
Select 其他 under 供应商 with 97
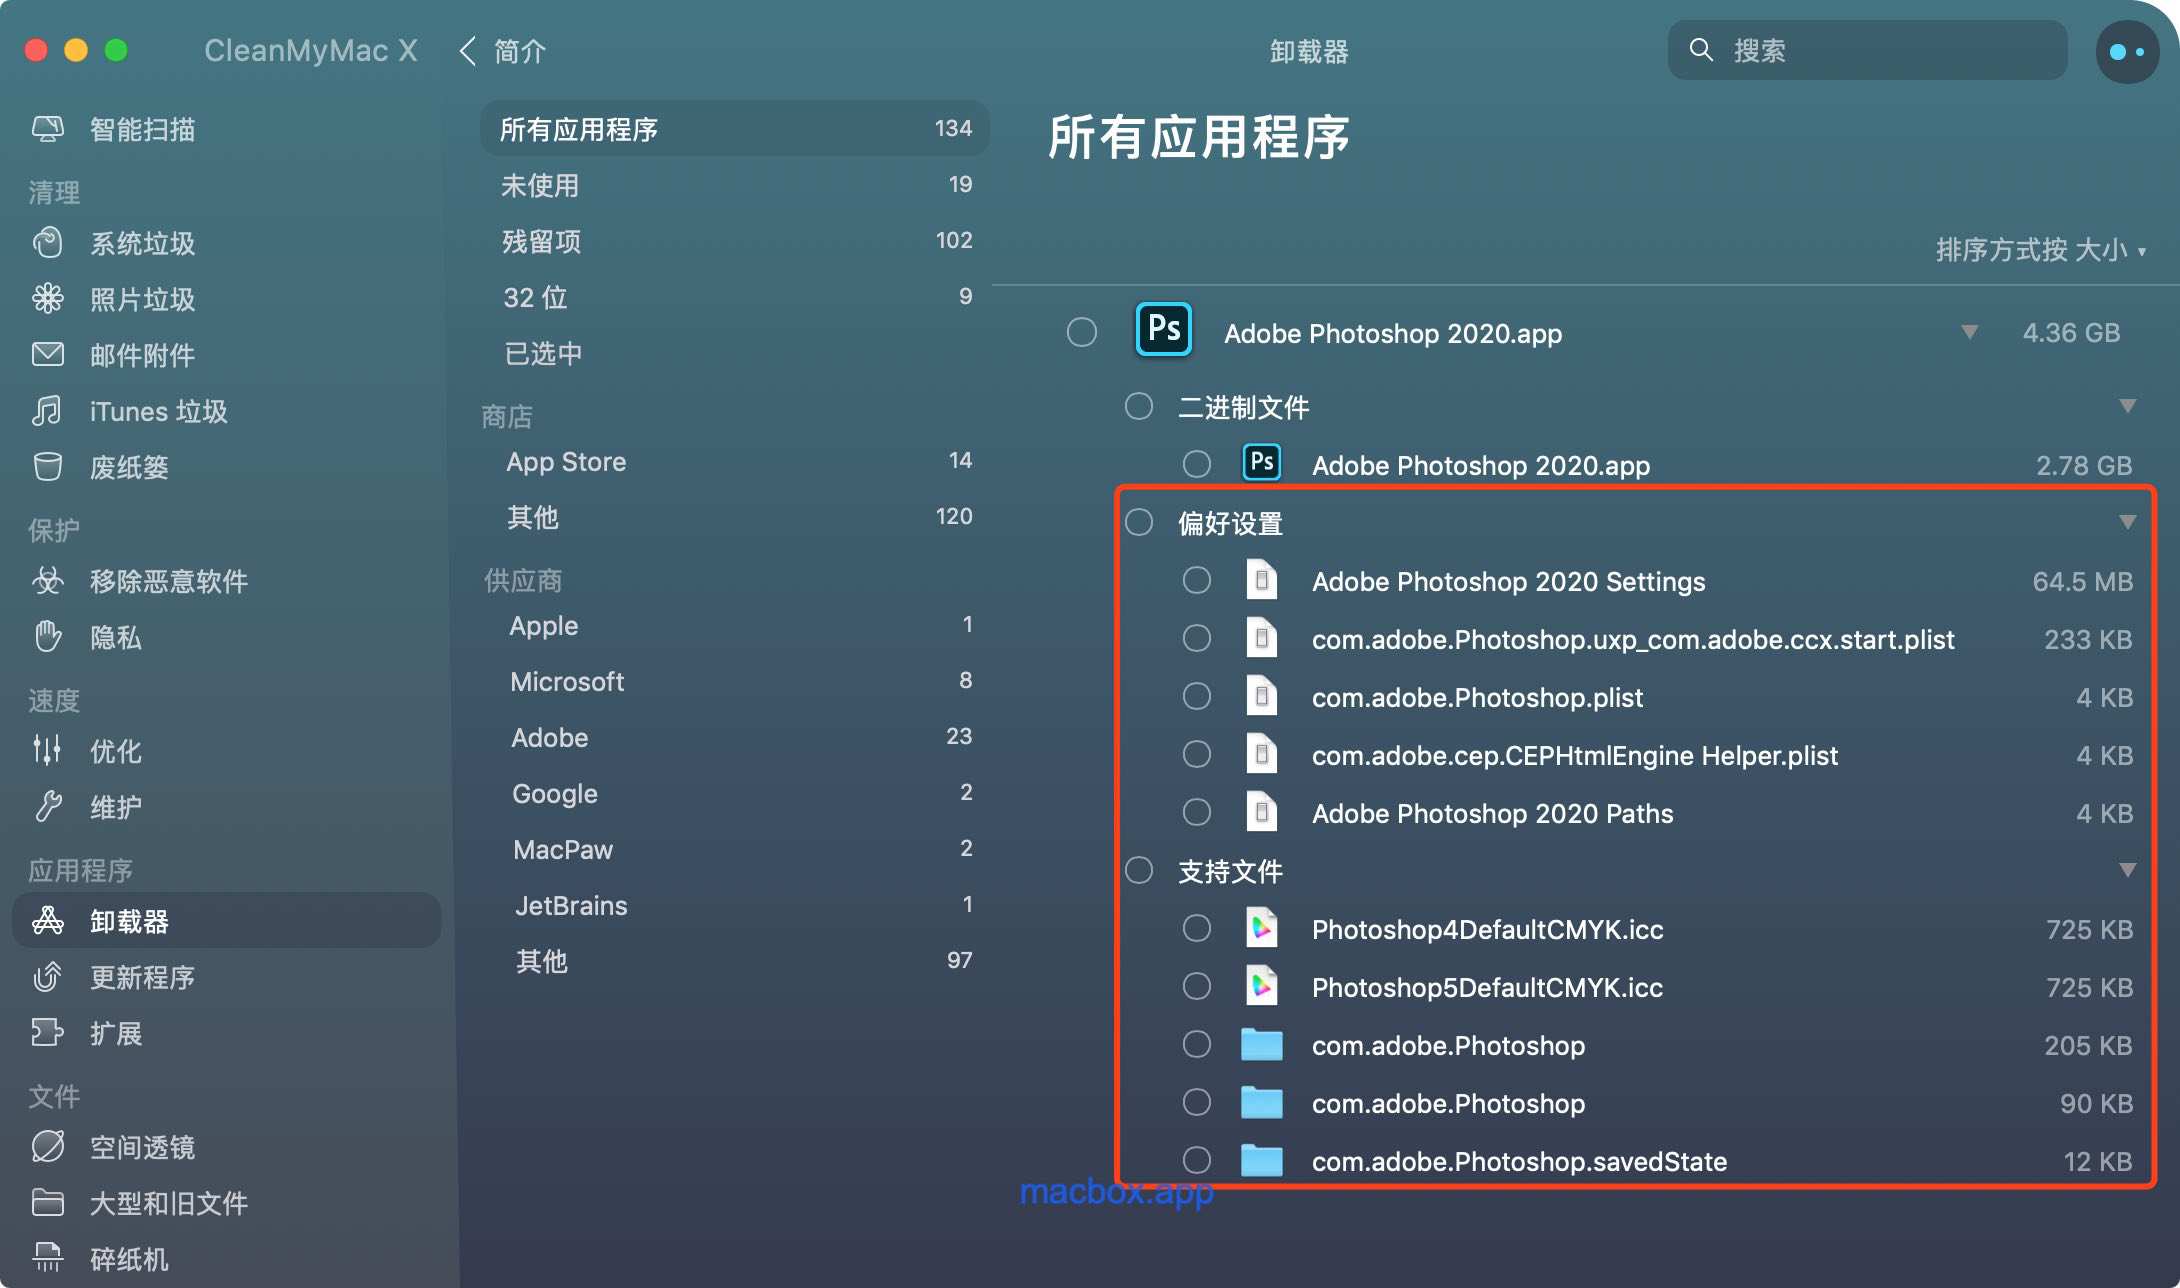(734, 961)
